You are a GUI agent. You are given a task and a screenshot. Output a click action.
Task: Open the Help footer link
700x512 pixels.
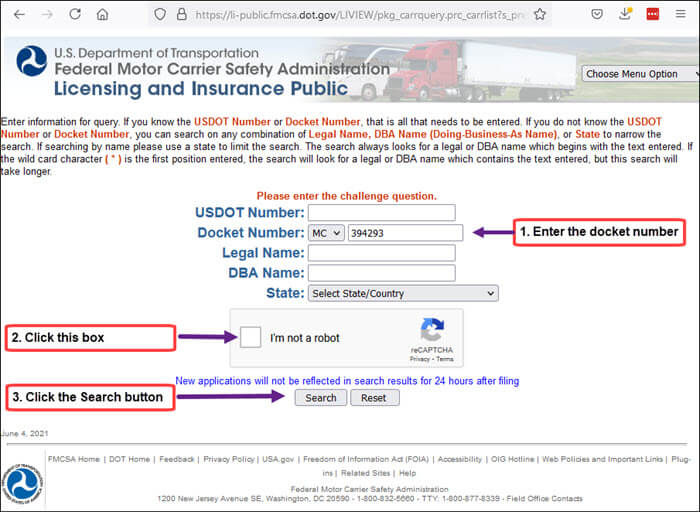[x=407, y=473]
